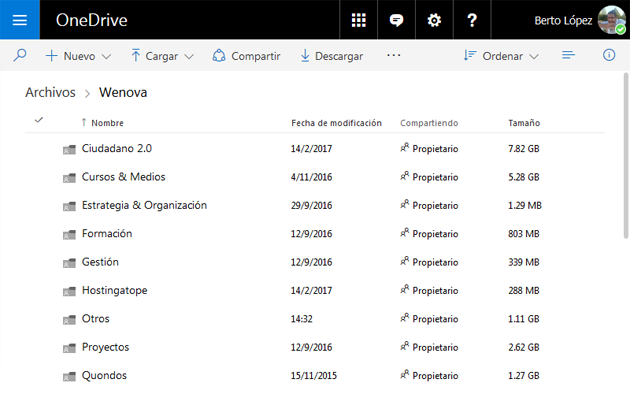Click the Descargar button
This screenshot has width=630, height=394.
point(332,56)
